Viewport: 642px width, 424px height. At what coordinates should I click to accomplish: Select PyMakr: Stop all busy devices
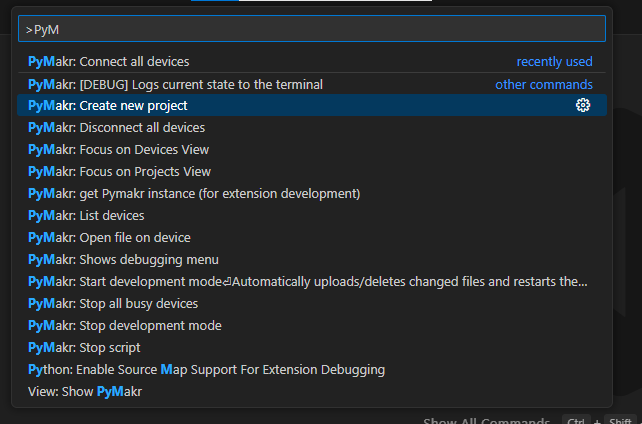(x=113, y=304)
